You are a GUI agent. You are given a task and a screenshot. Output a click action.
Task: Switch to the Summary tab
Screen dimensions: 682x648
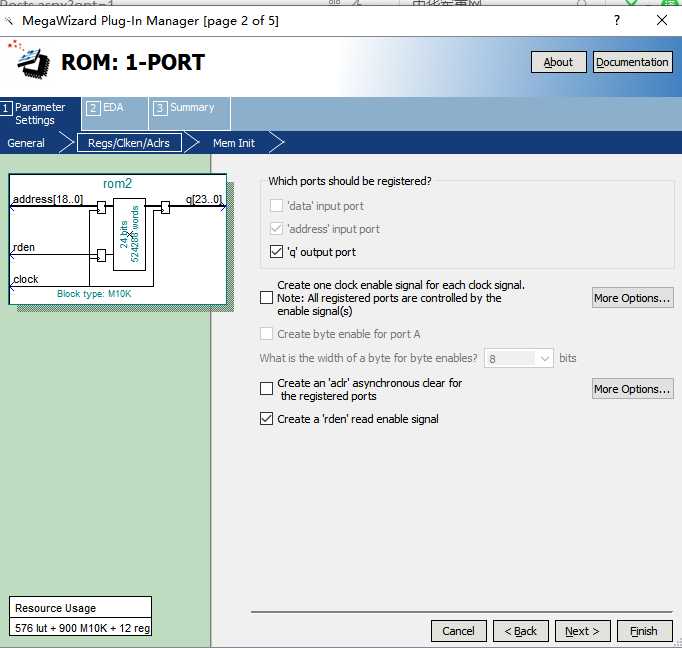point(189,114)
